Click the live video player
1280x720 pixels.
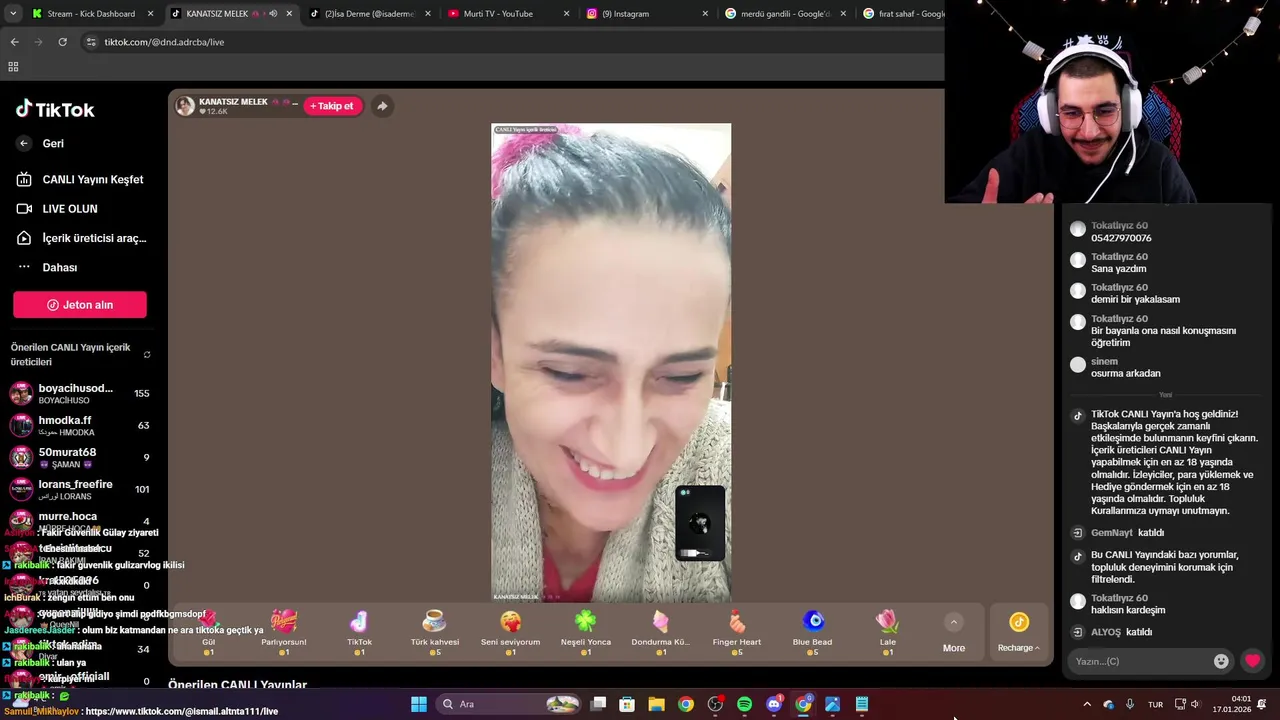(611, 362)
